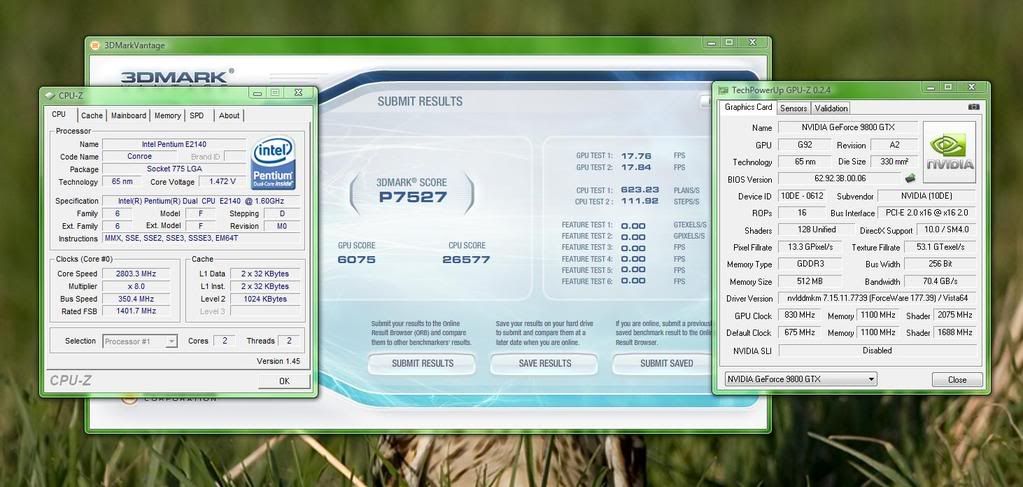The width and height of the screenshot is (1023, 487).
Task: Click the Rated FSB value 1401.7 MHz
Action: coord(136,311)
